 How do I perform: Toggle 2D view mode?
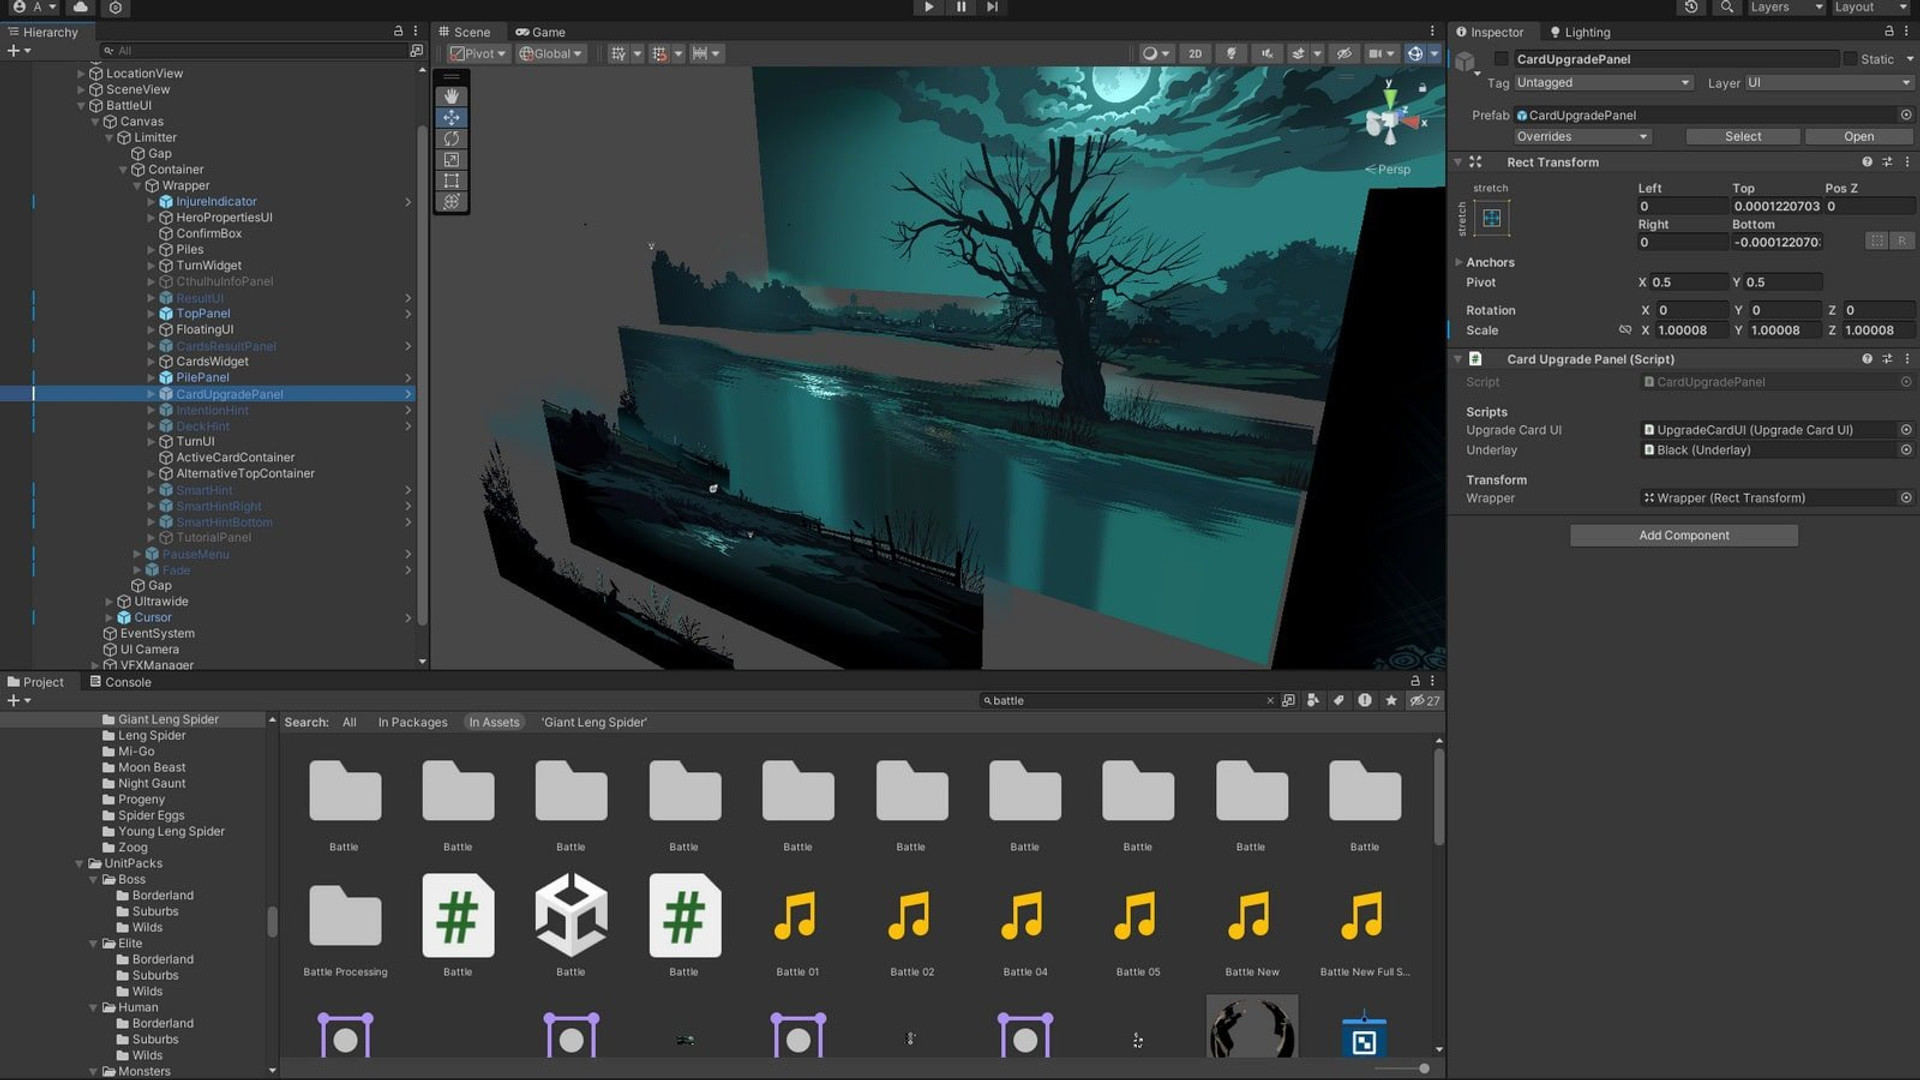coord(1195,54)
